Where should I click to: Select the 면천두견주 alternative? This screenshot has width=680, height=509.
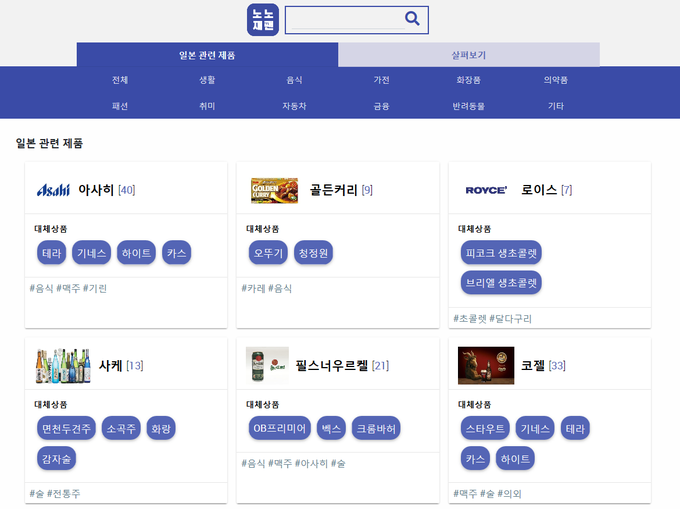tap(66, 428)
